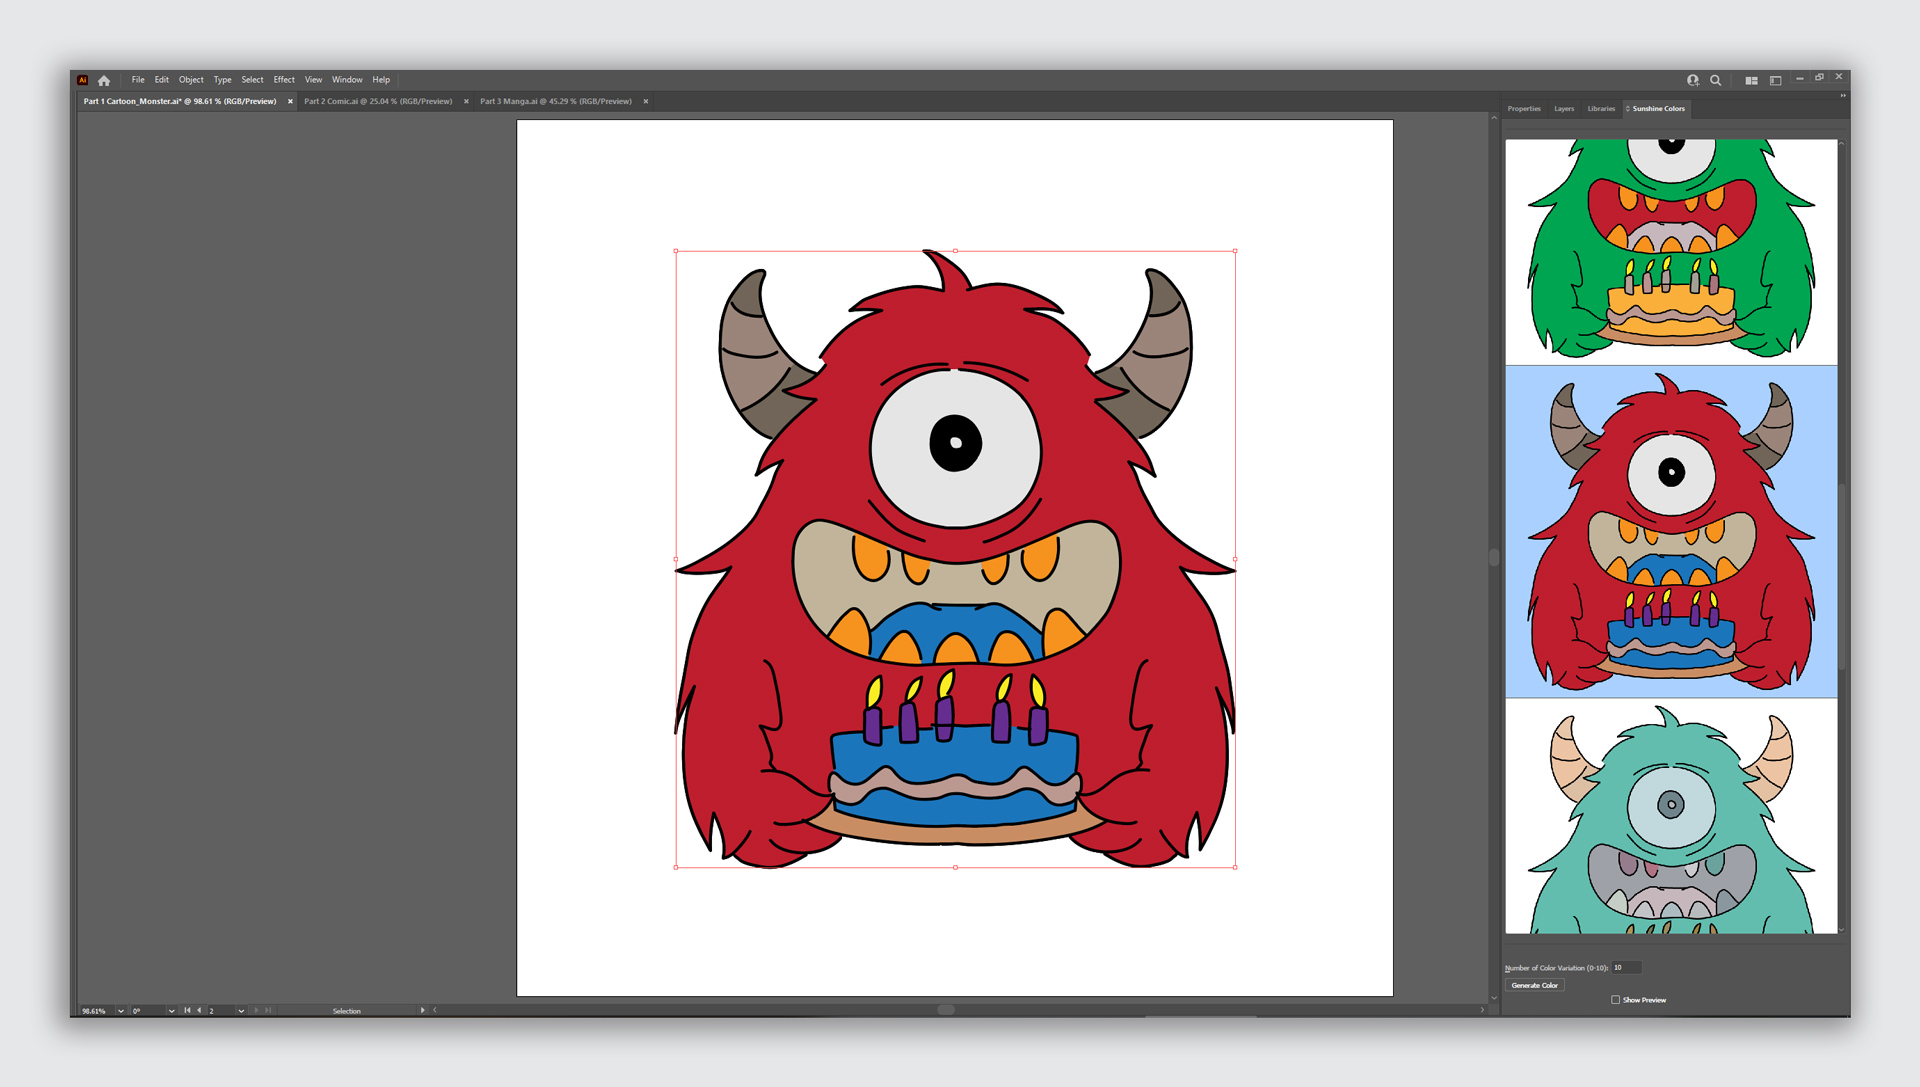1920x1087 pixels.
Task: Enable the Show Preview checkbox
Action: click(x=1615, y=999)
